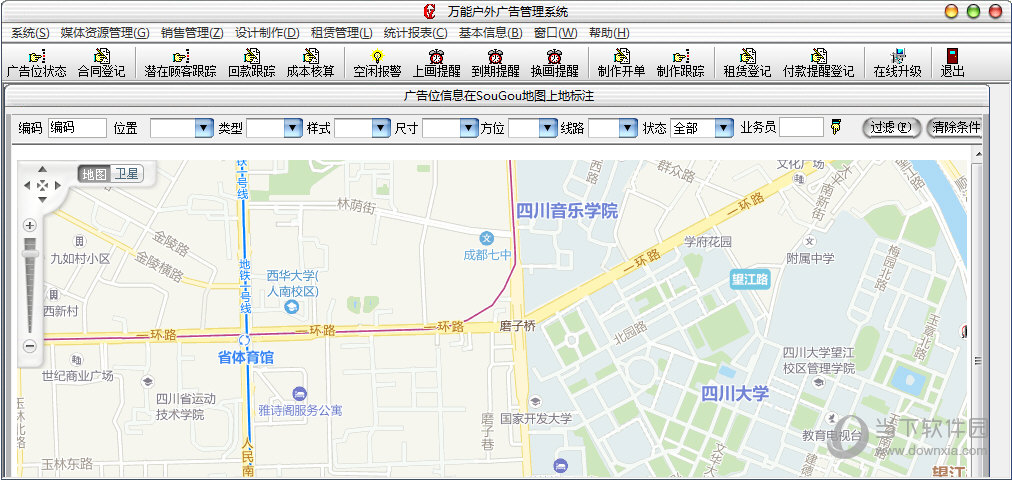
Task: Click the 合同登记 contract registration icon
Action: tap(101, 62)
